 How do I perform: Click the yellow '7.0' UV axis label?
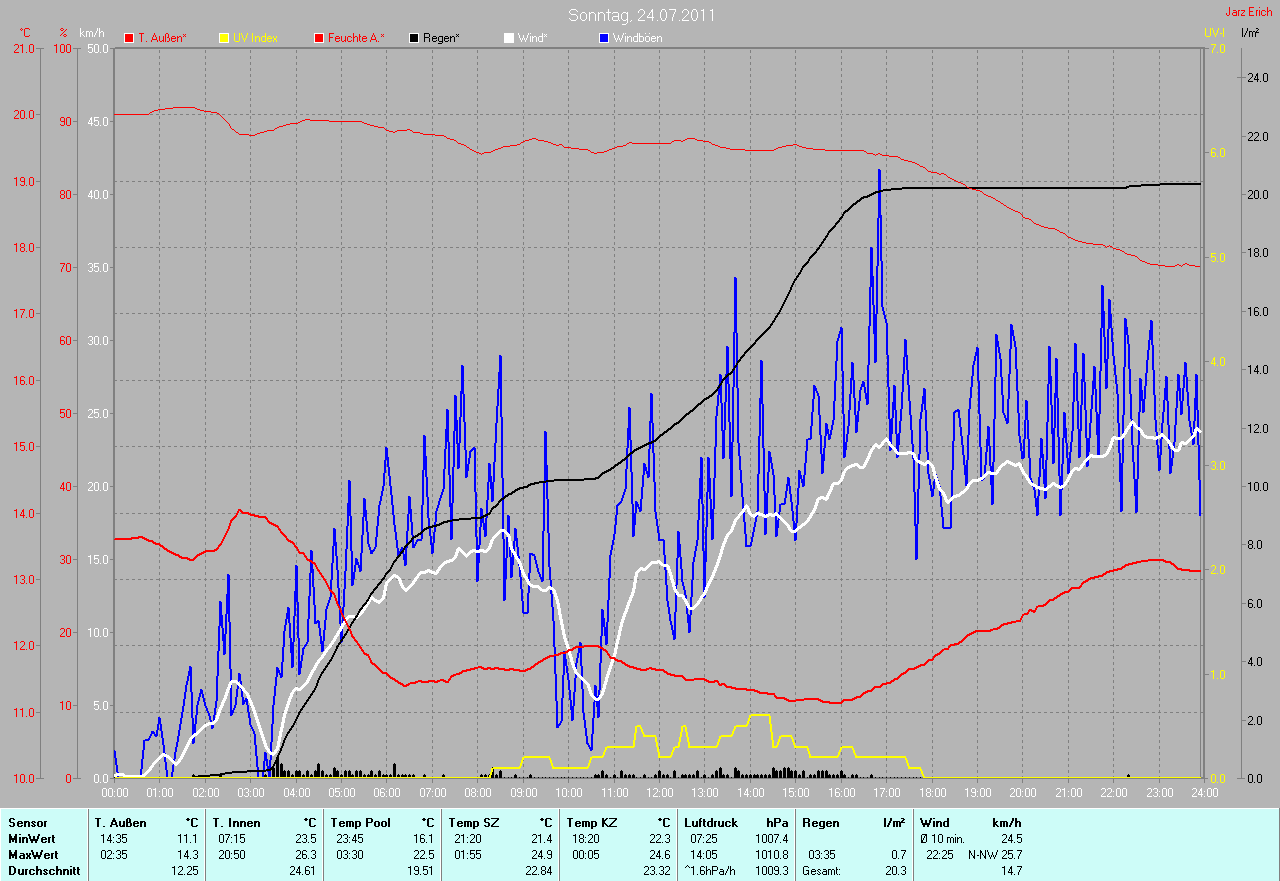pos(1217,48)
